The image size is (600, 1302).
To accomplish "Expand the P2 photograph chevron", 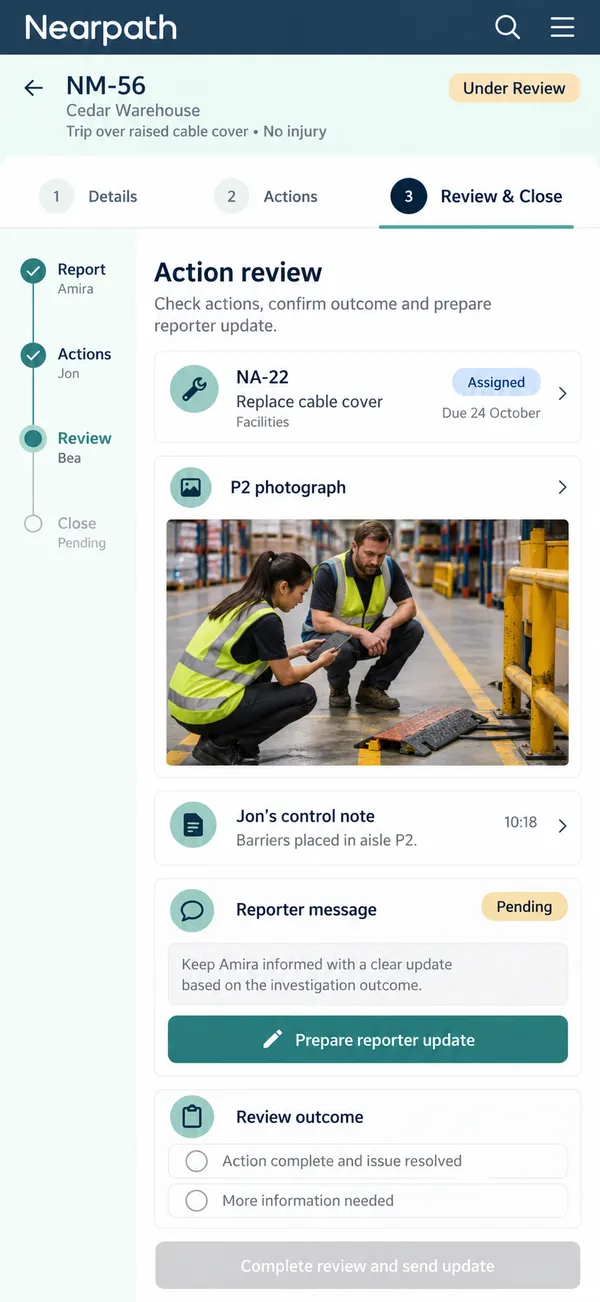I will point(562,487).
